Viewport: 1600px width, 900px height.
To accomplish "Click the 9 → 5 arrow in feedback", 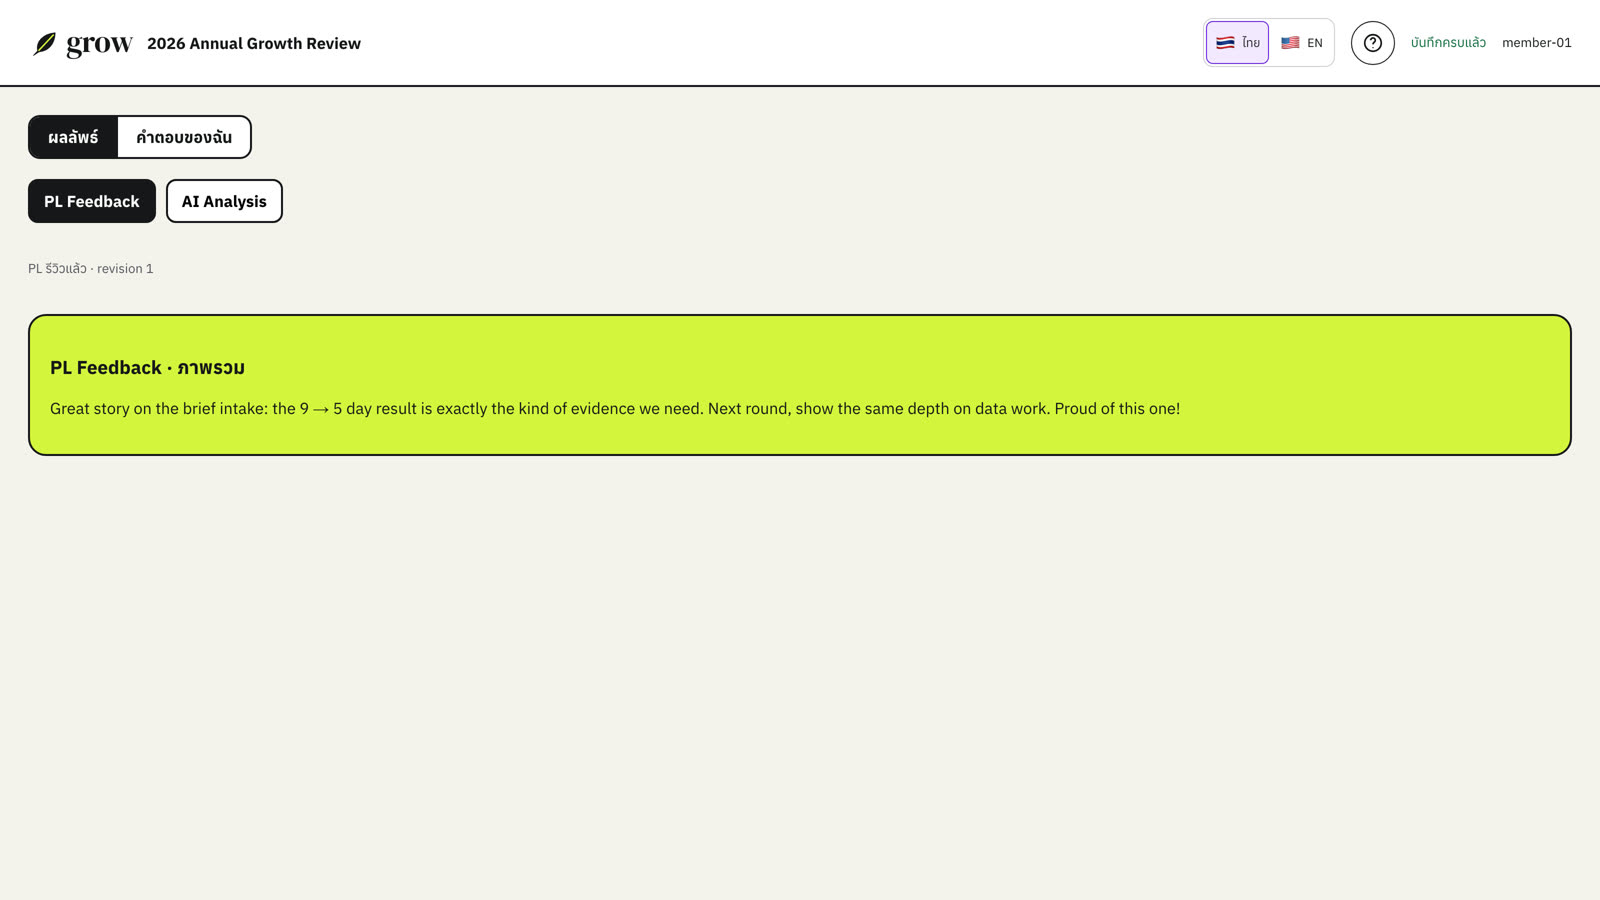I will click(321, 409).
